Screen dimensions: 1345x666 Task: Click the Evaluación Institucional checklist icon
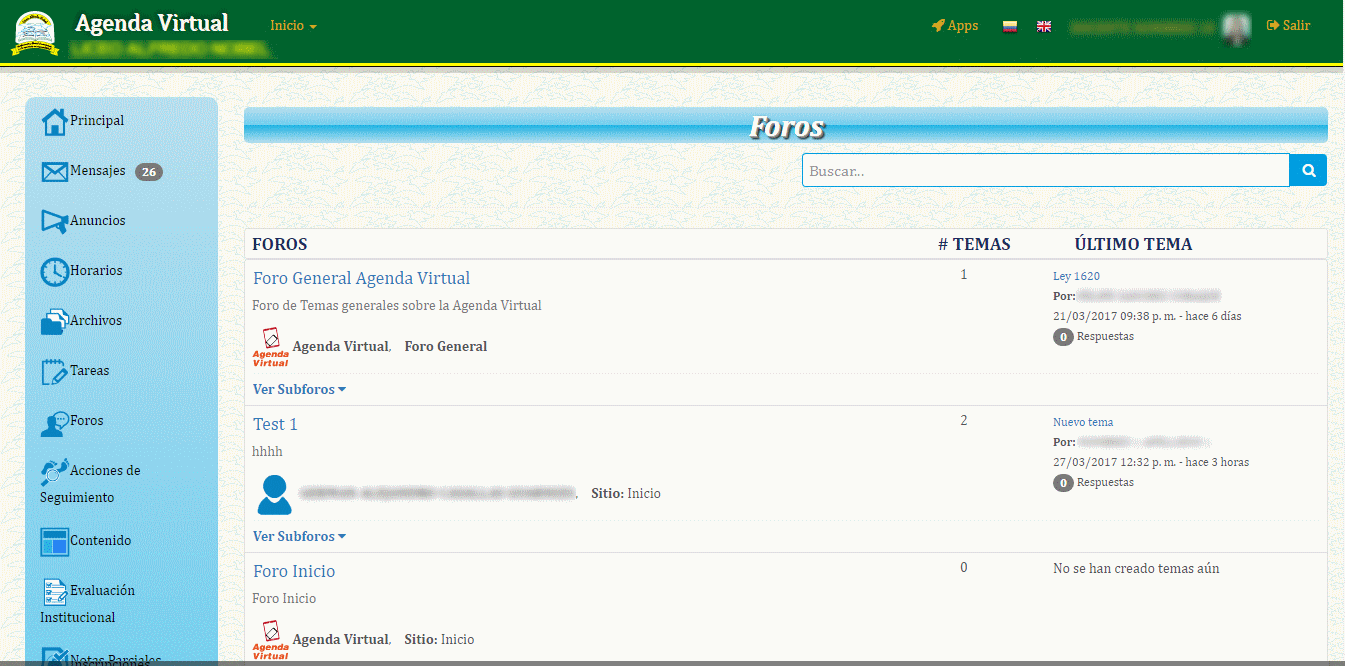pos(54,591)
